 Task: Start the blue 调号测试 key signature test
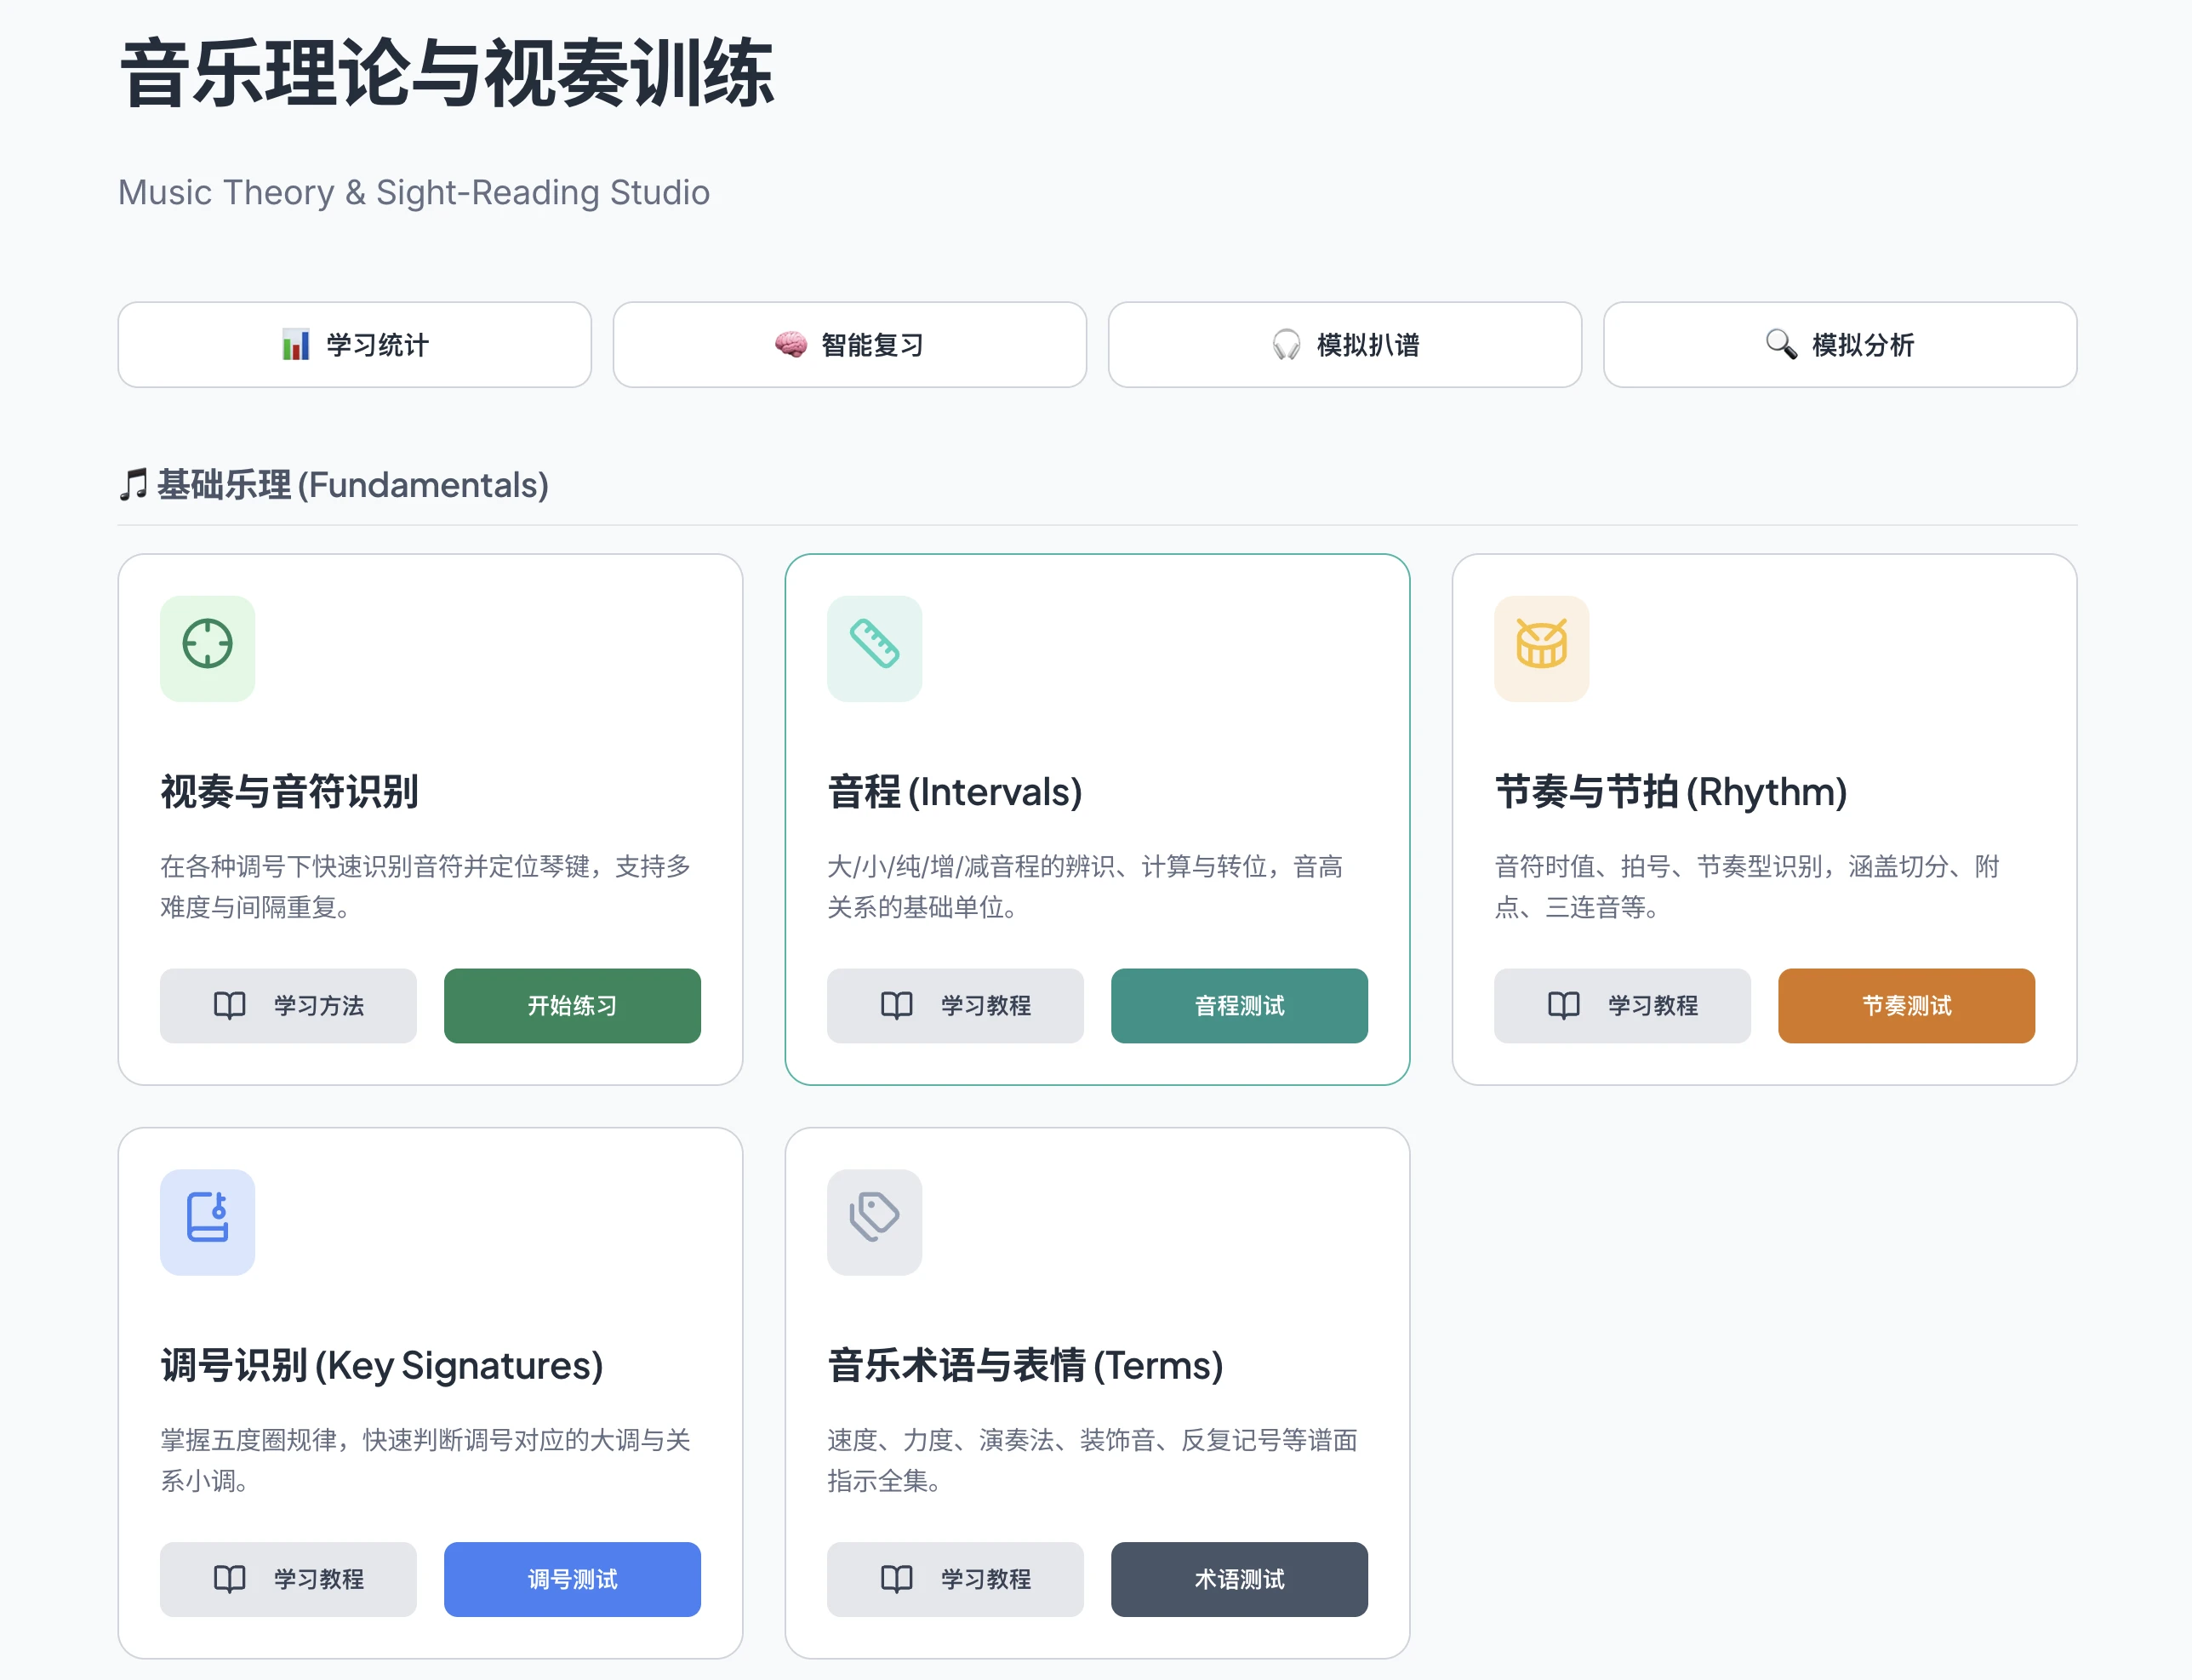coord(572,1580)
